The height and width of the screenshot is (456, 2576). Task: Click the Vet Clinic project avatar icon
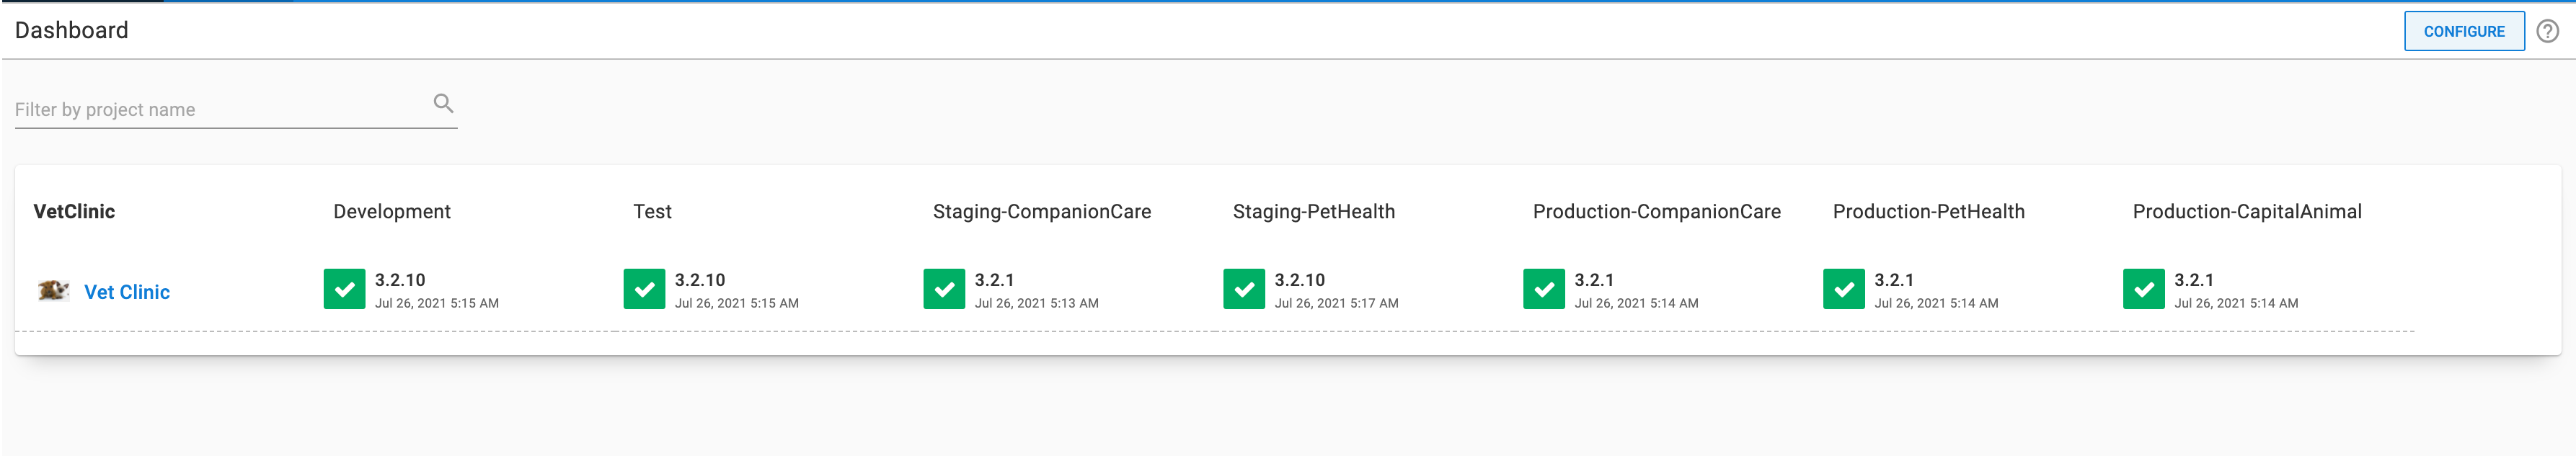[53, 290]
